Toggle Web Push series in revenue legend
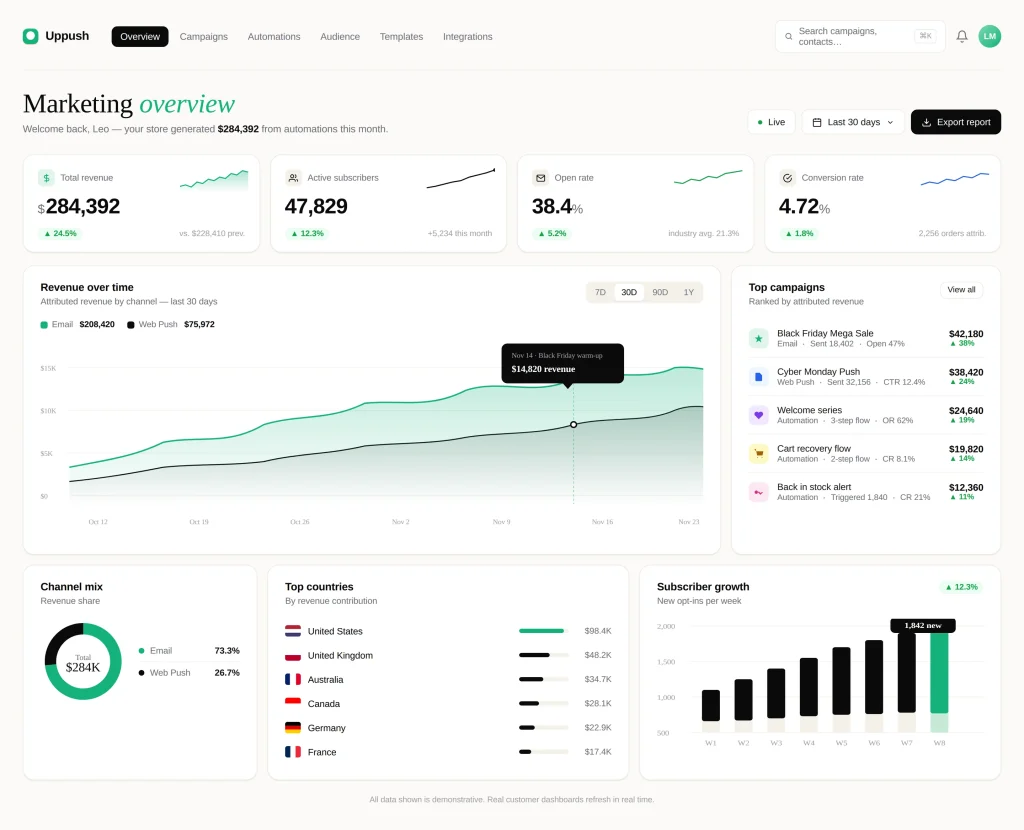The height and width of the screenshot is (830, 1024). (171, 324)
